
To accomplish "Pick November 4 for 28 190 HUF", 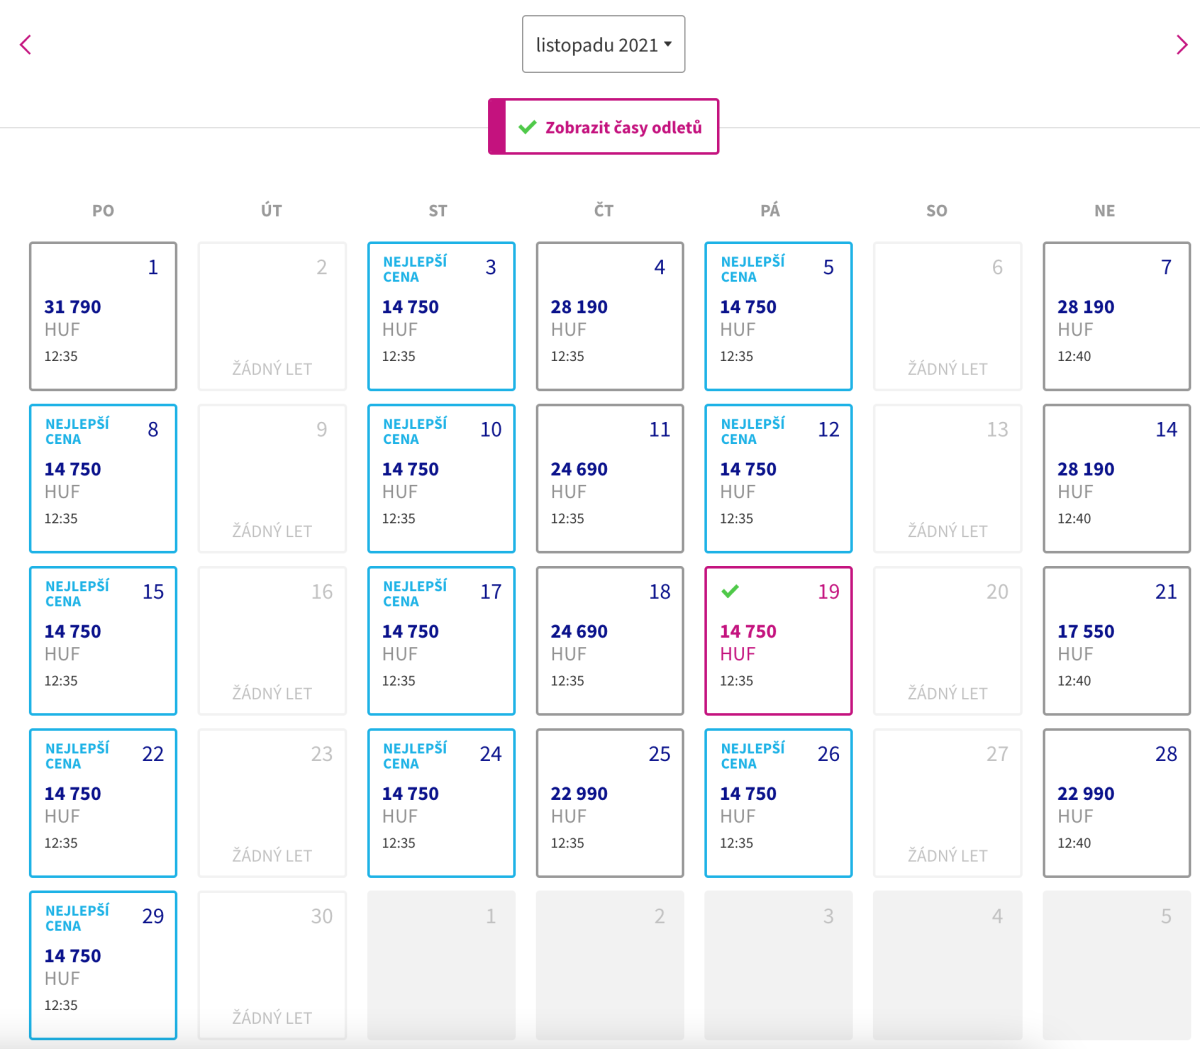I will [610, 316].
